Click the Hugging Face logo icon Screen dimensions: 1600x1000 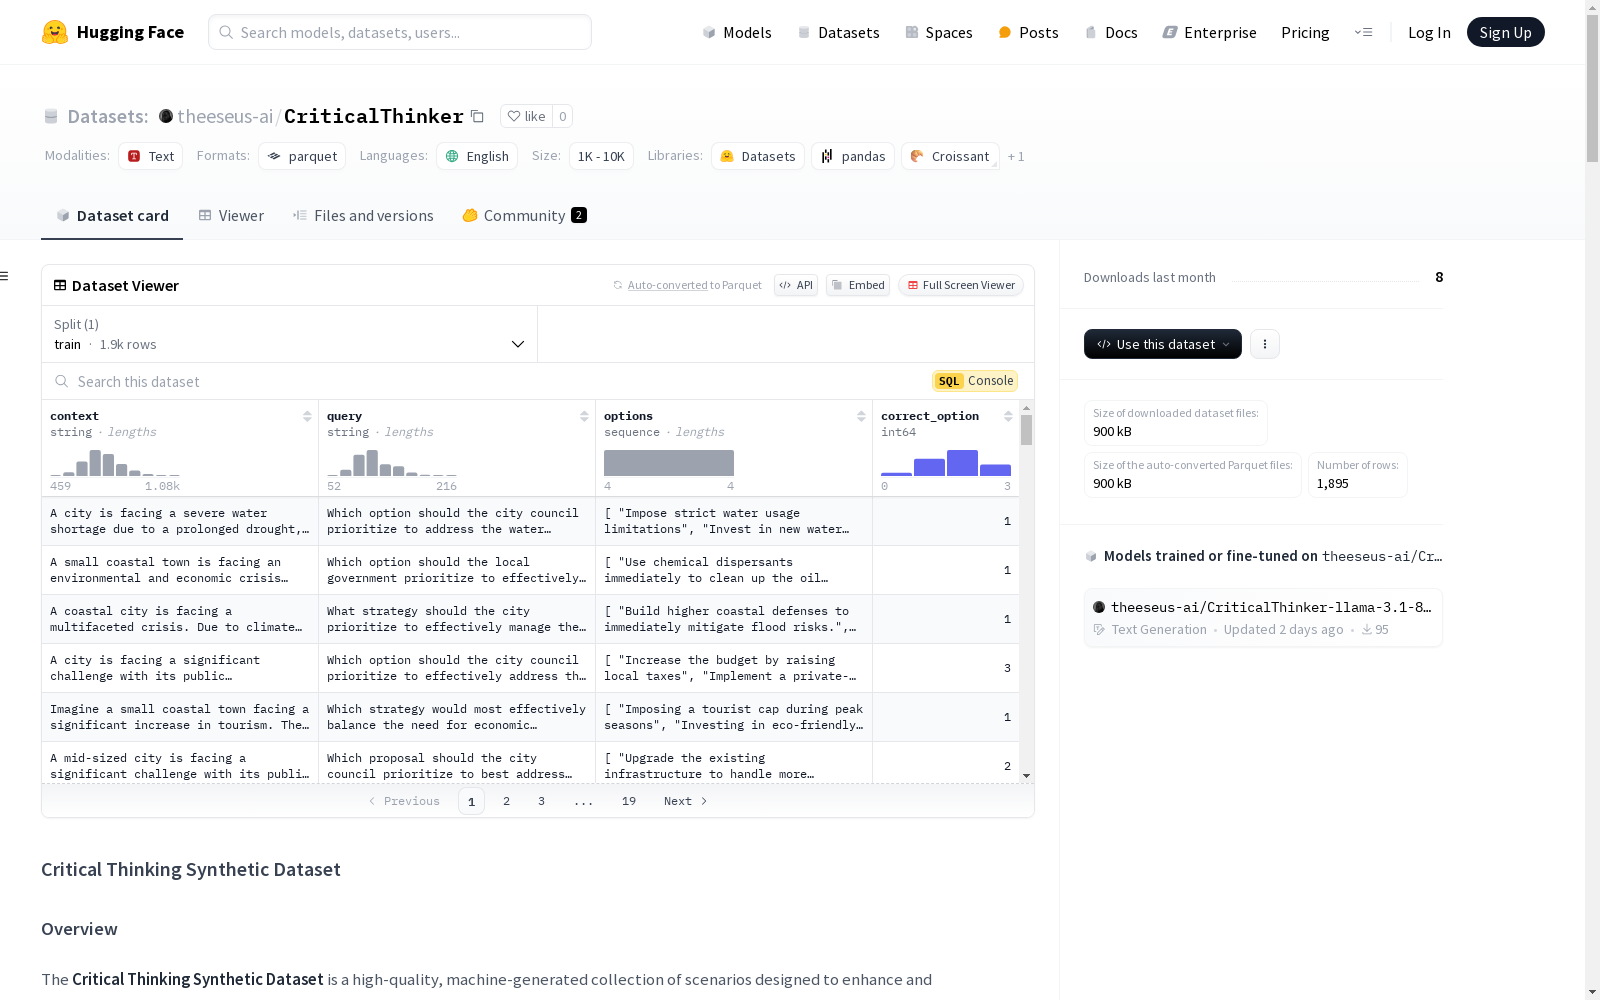[x=55, y=32]
